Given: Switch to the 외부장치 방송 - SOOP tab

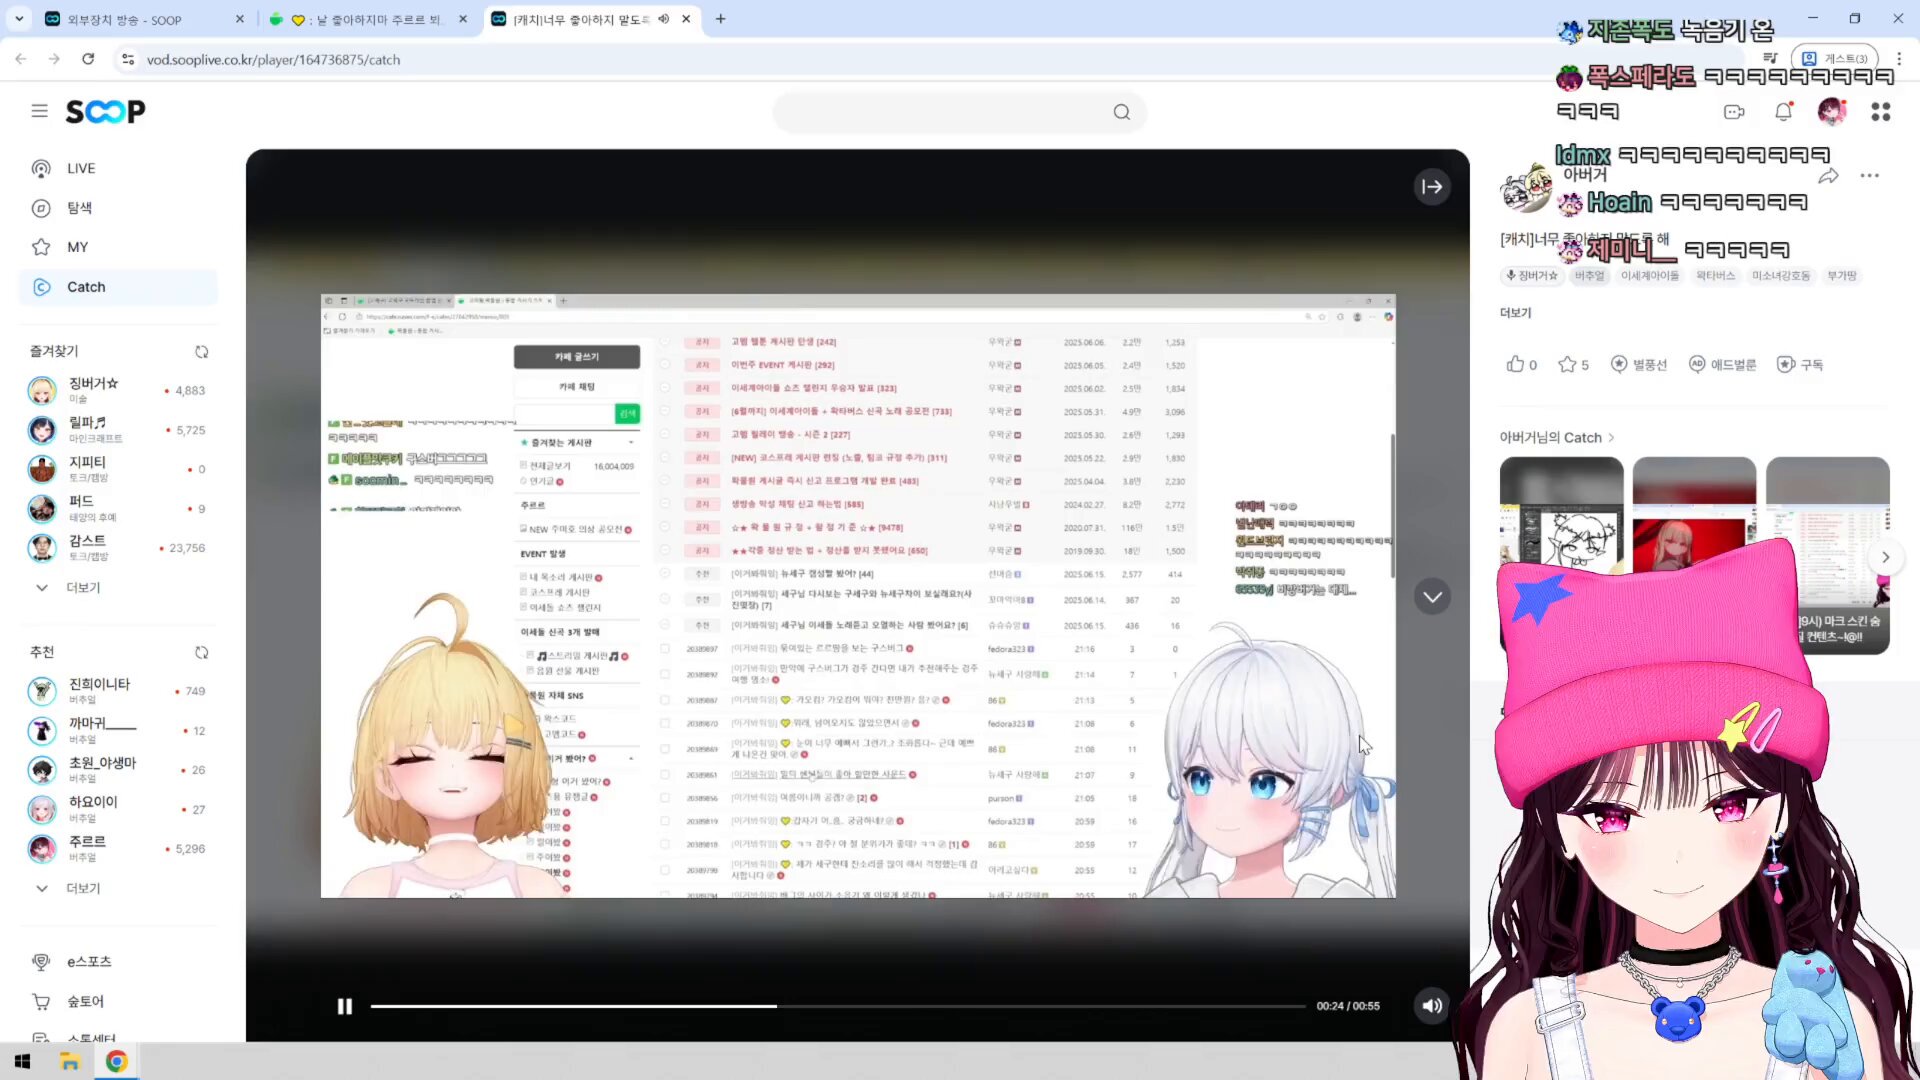Looking at the screenshot, I should click(125, 19).
